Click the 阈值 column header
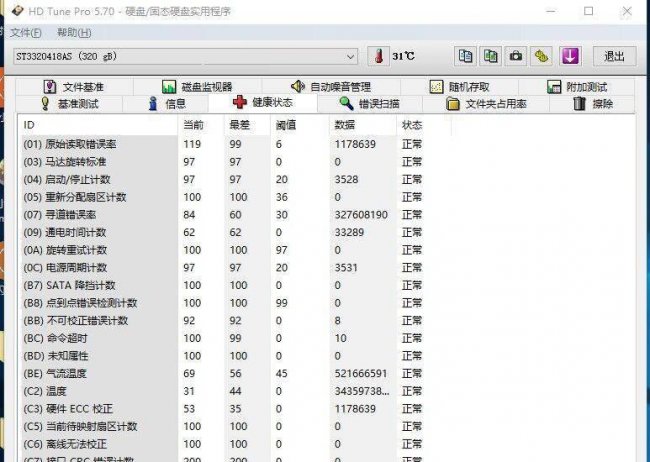650x462 pixels. pyautogui.click(x=301, y=125)
